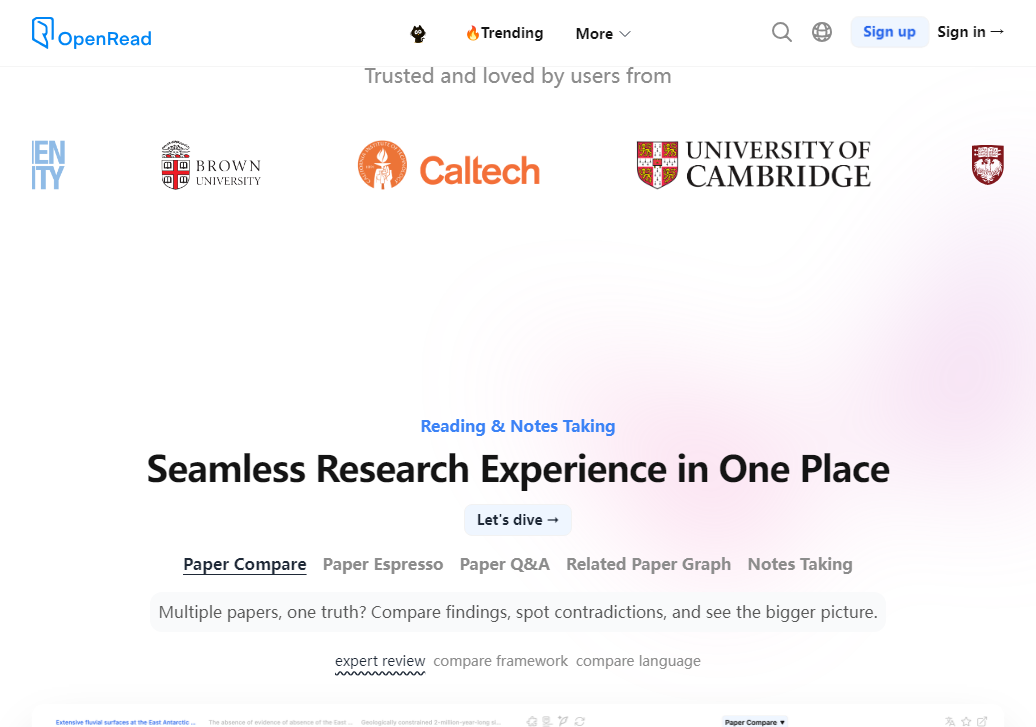Viewport: 1036px width, 727px height.
Task: Select the compare language option
Action: point(638,661)
